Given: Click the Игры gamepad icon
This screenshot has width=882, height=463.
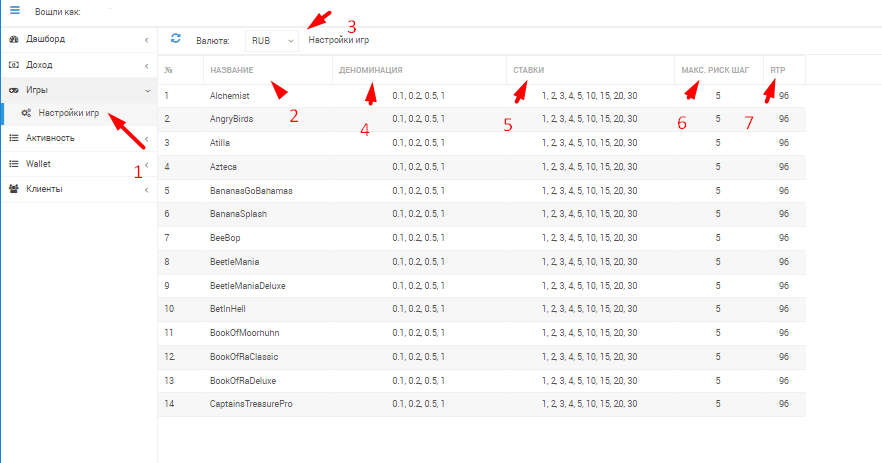Looking at the screenshot, I should [x=14, y=91].
